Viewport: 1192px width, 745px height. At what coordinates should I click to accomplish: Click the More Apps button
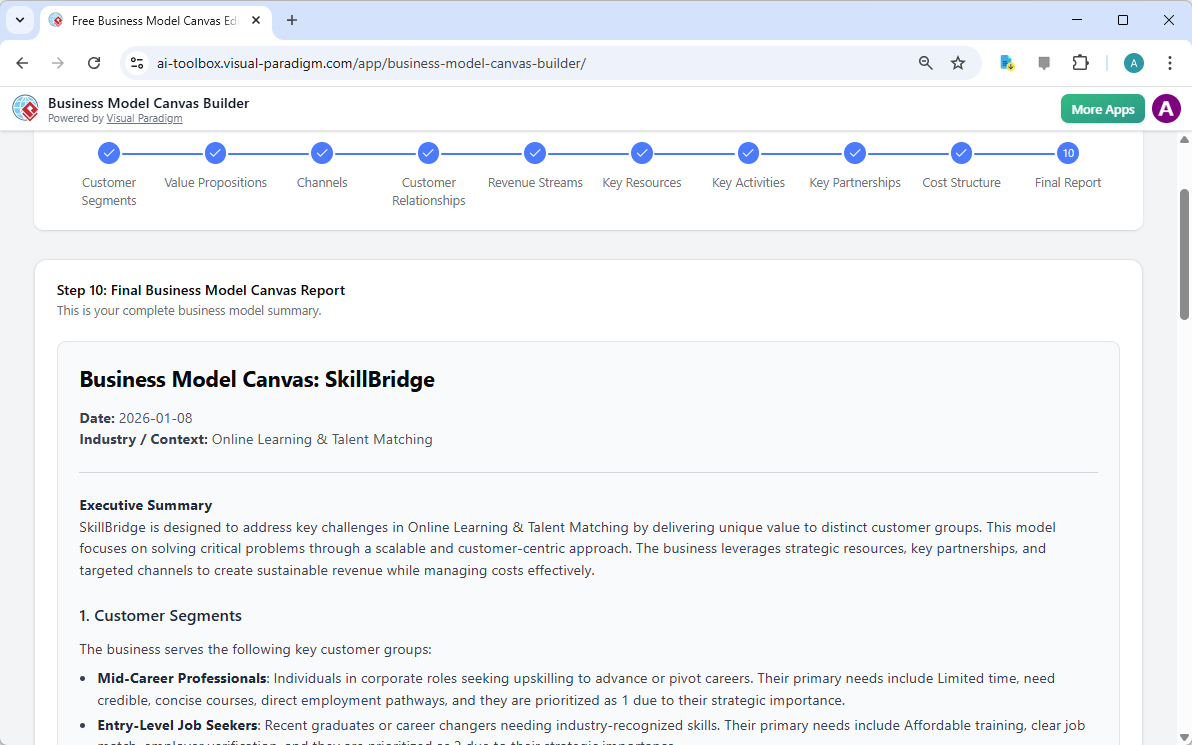pos(1102,108)
